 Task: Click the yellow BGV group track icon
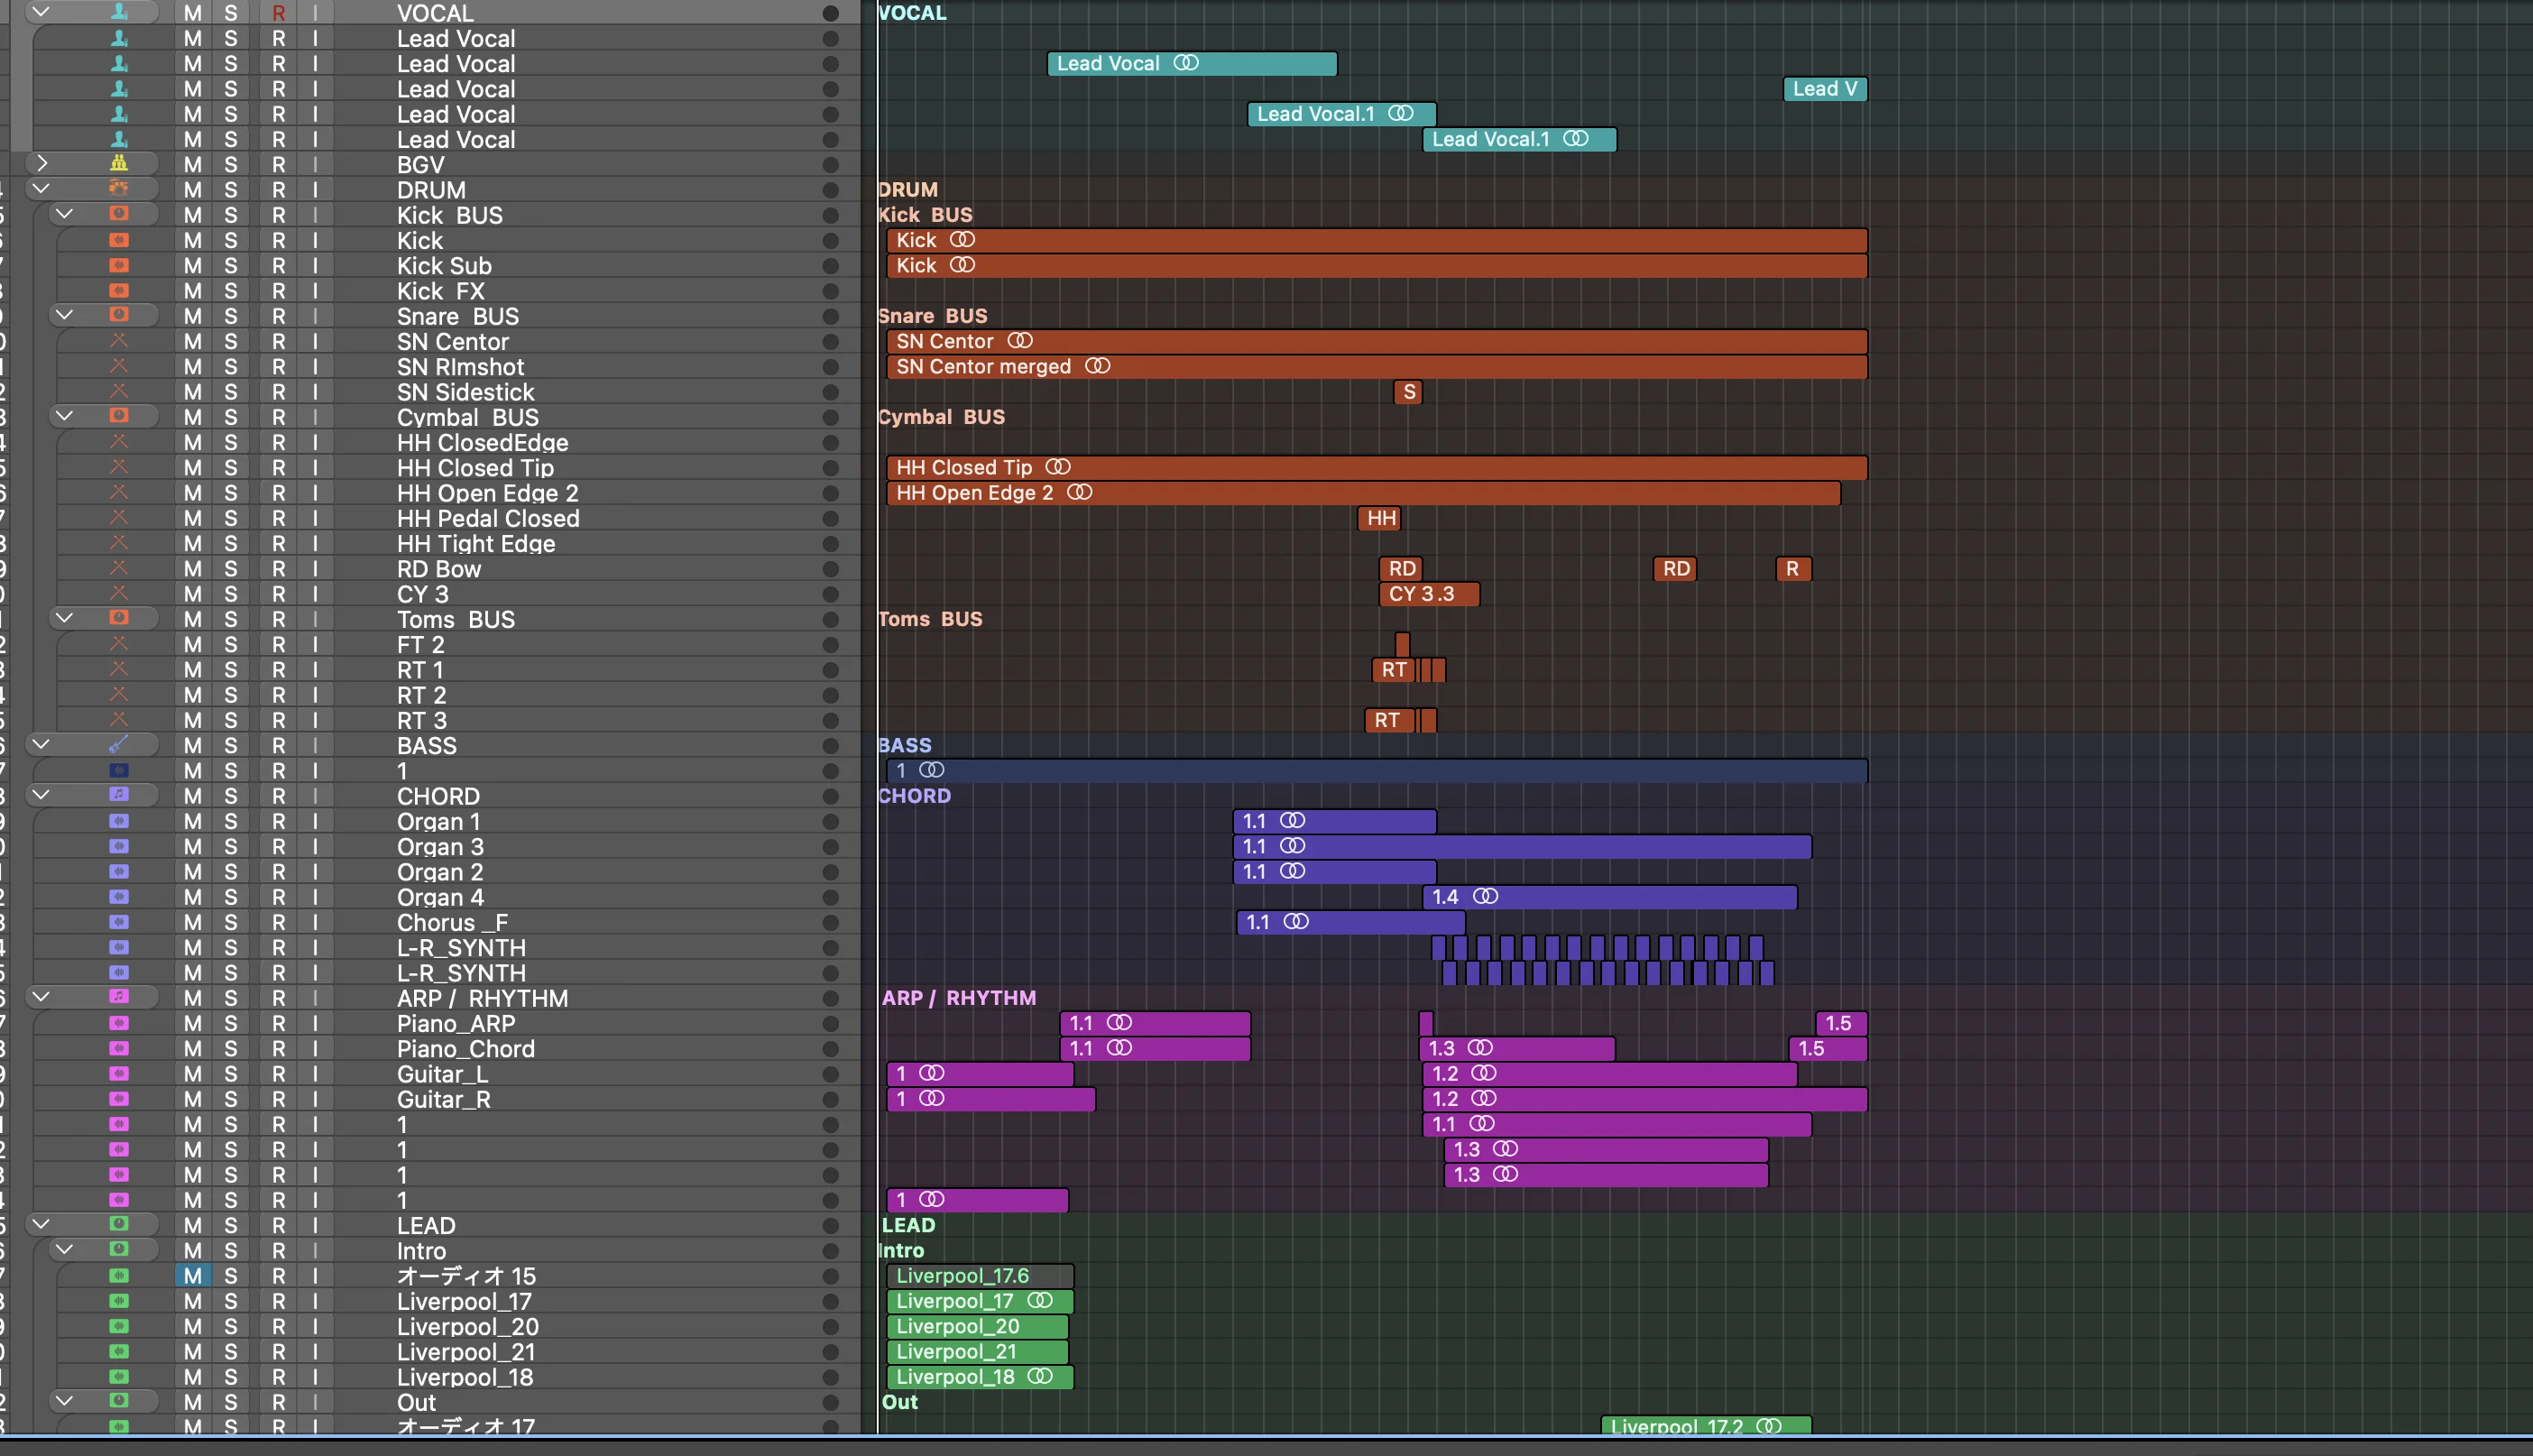point(119,163)
